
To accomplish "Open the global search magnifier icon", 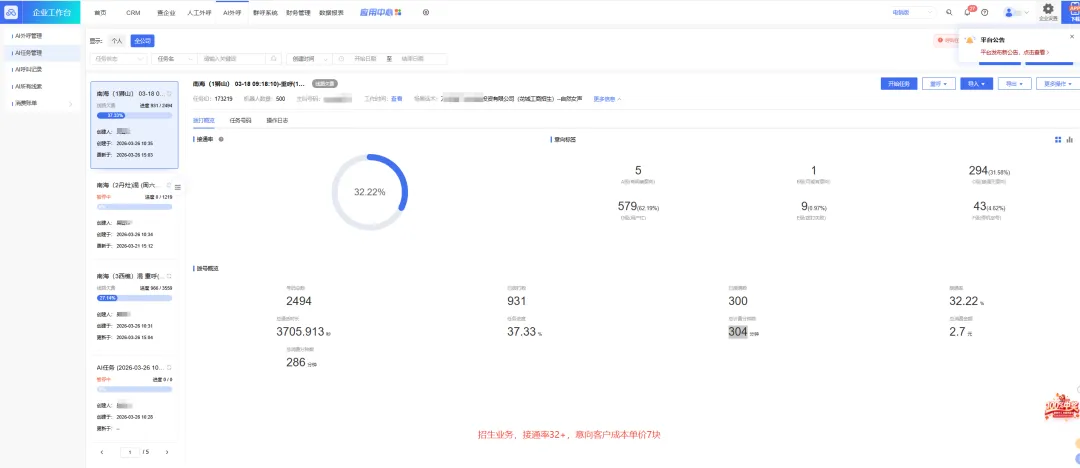I will coord(950,12).
